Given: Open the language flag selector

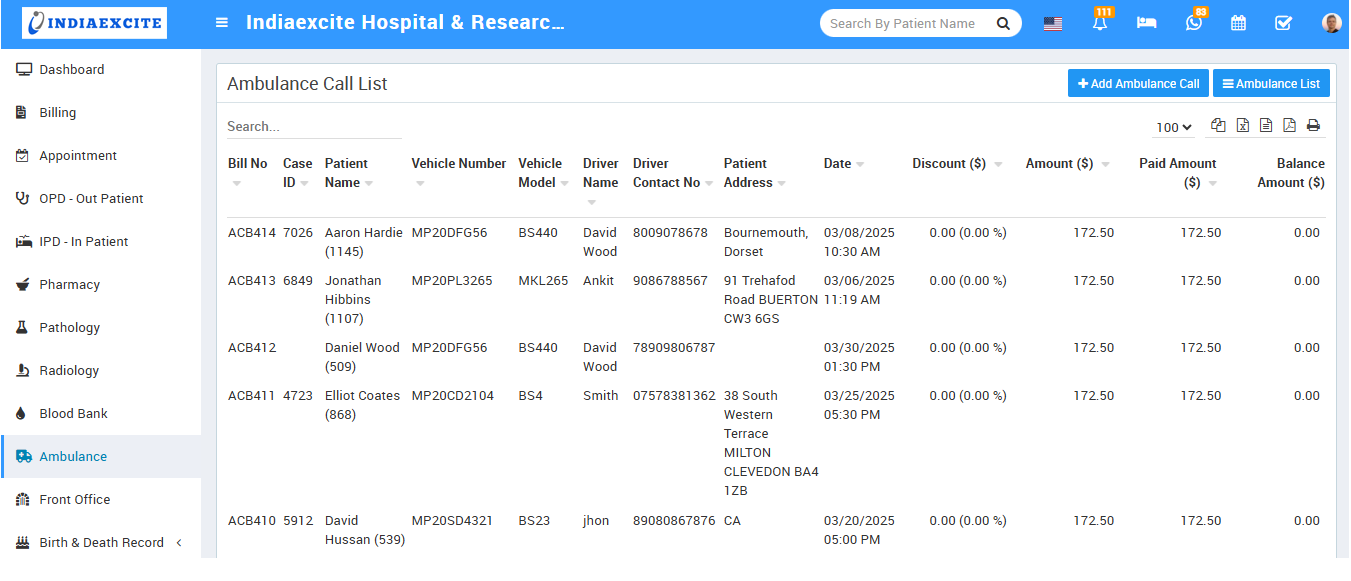Looking at the screenshot, I should pyautogui.click(x=1052, y=24).
